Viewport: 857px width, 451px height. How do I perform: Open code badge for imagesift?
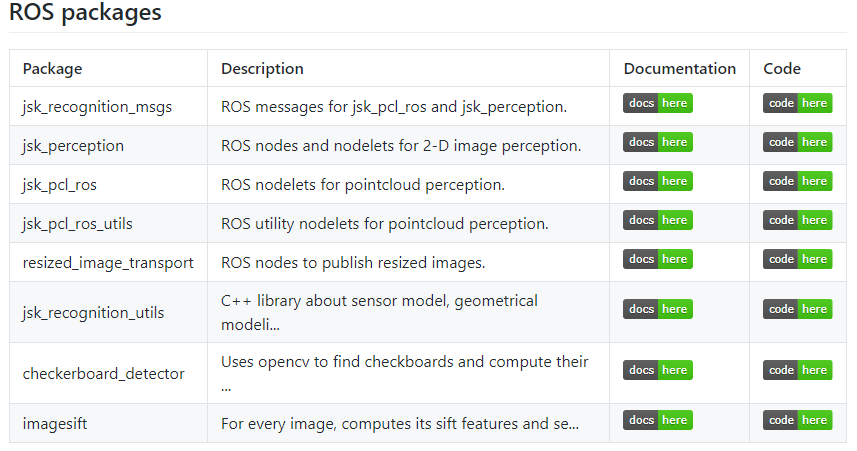point(797,420)
